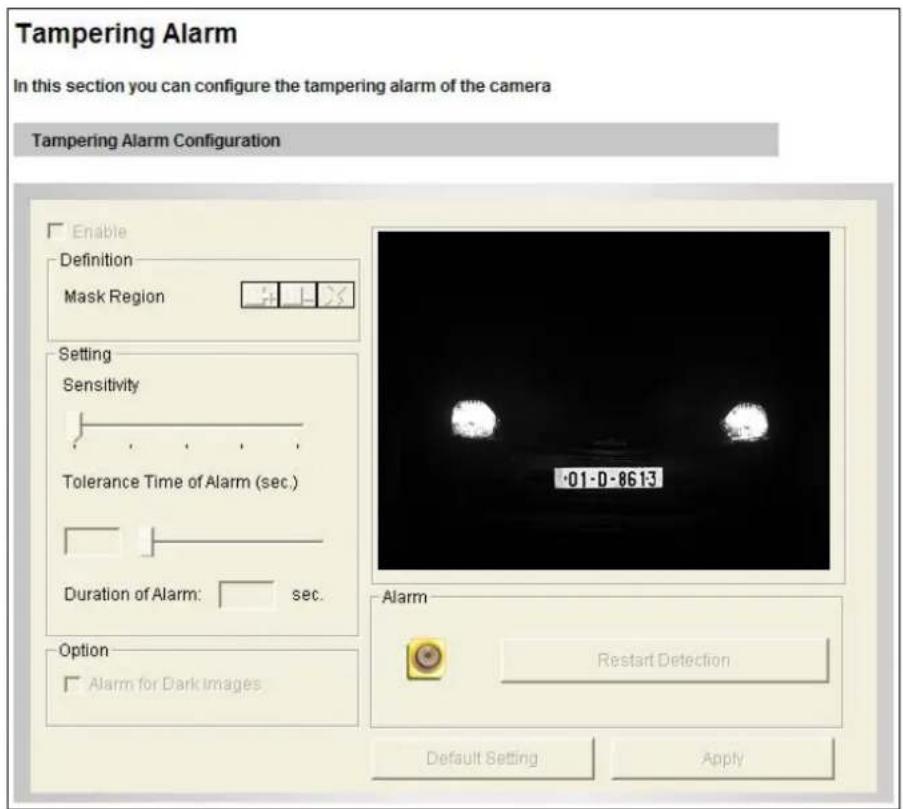Enable the tampering alarm checkbox
Viewport: 903px width, 809px height.
click(x=55, y=231)
